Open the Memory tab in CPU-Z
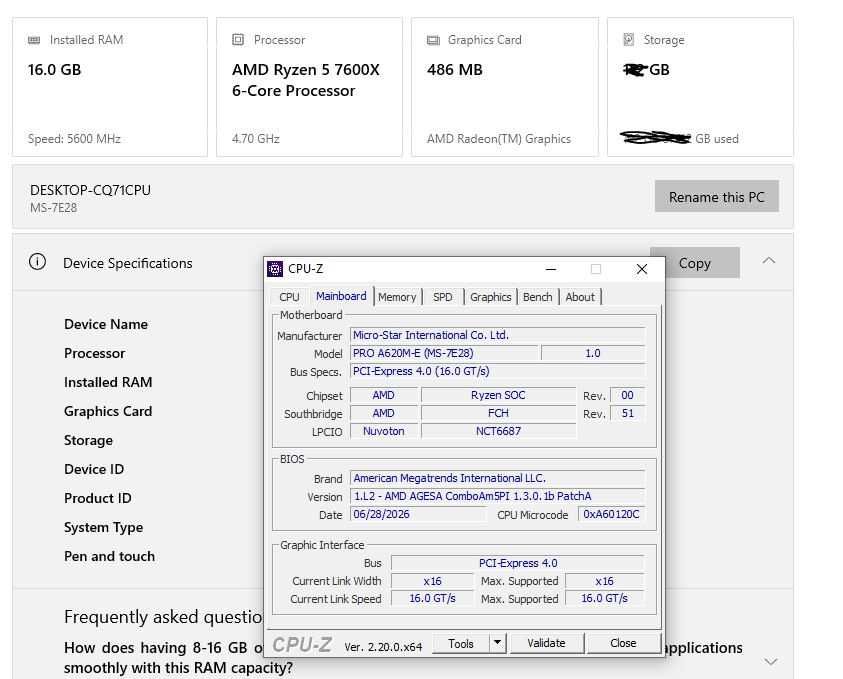Screen dimensions: 843x679 pos(397,297)
